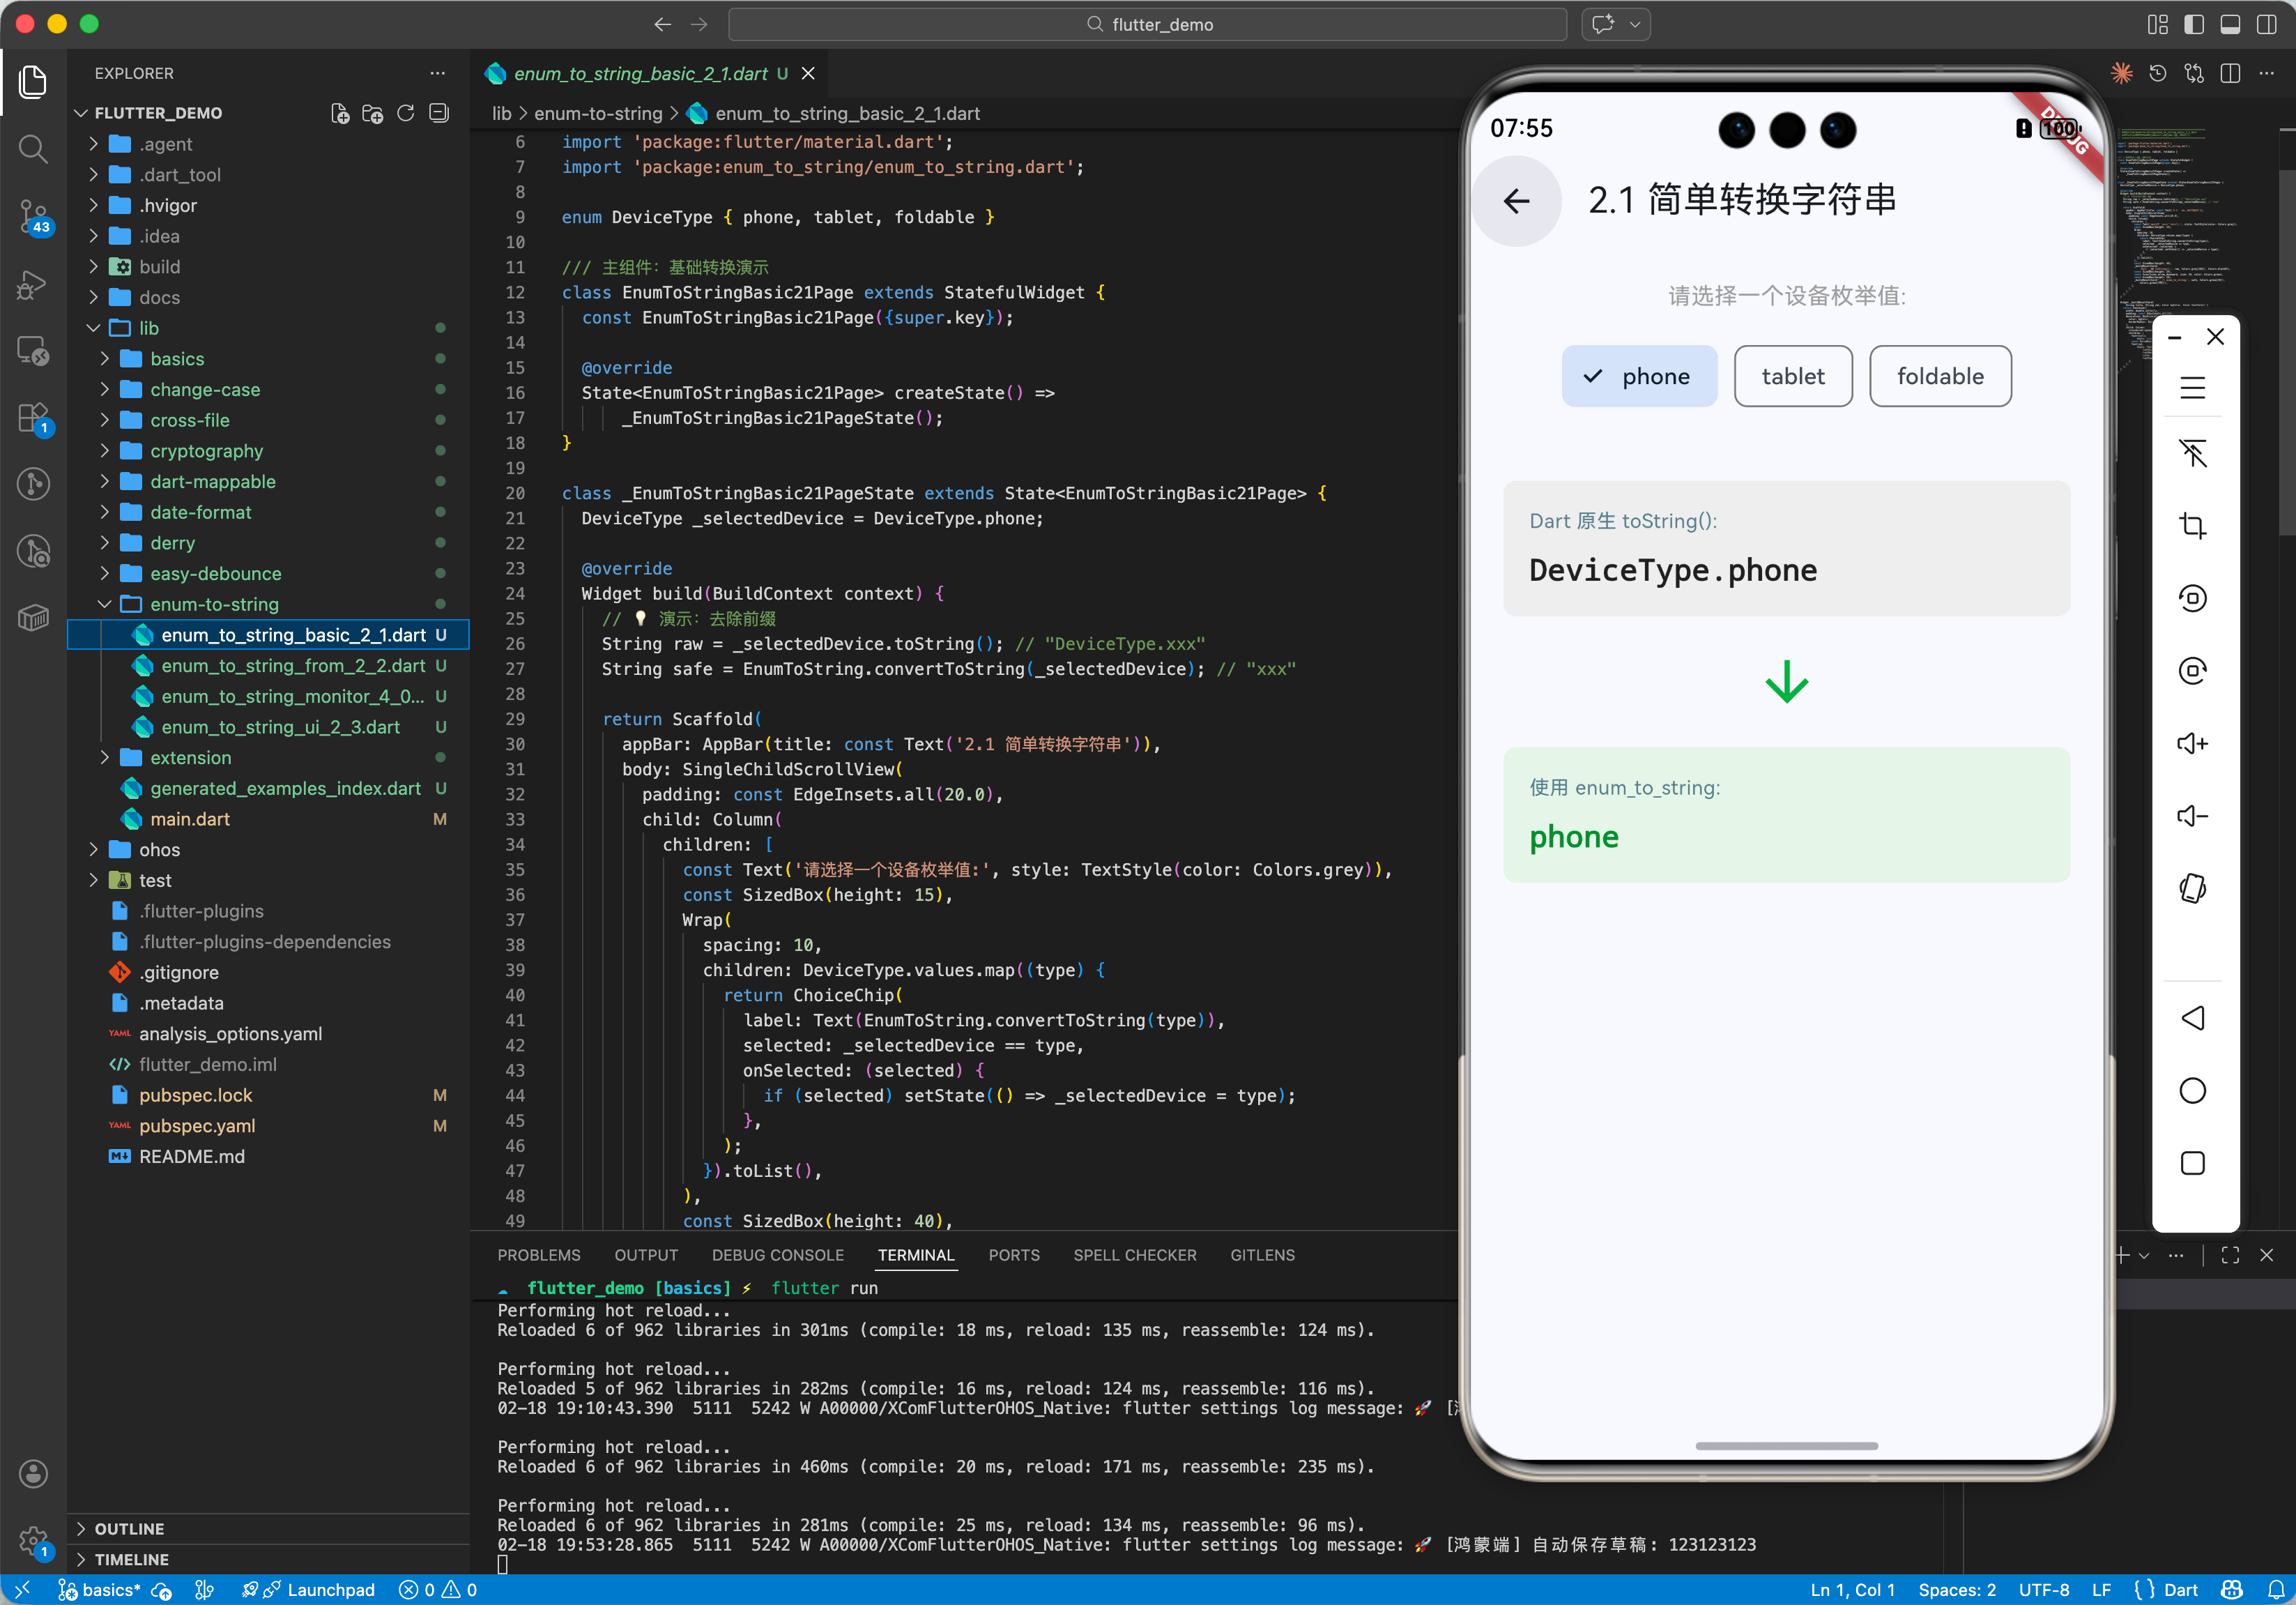Screen dimensions: 2296x1605
Task: Refresh the Explorer file tree
Action: 405,113
